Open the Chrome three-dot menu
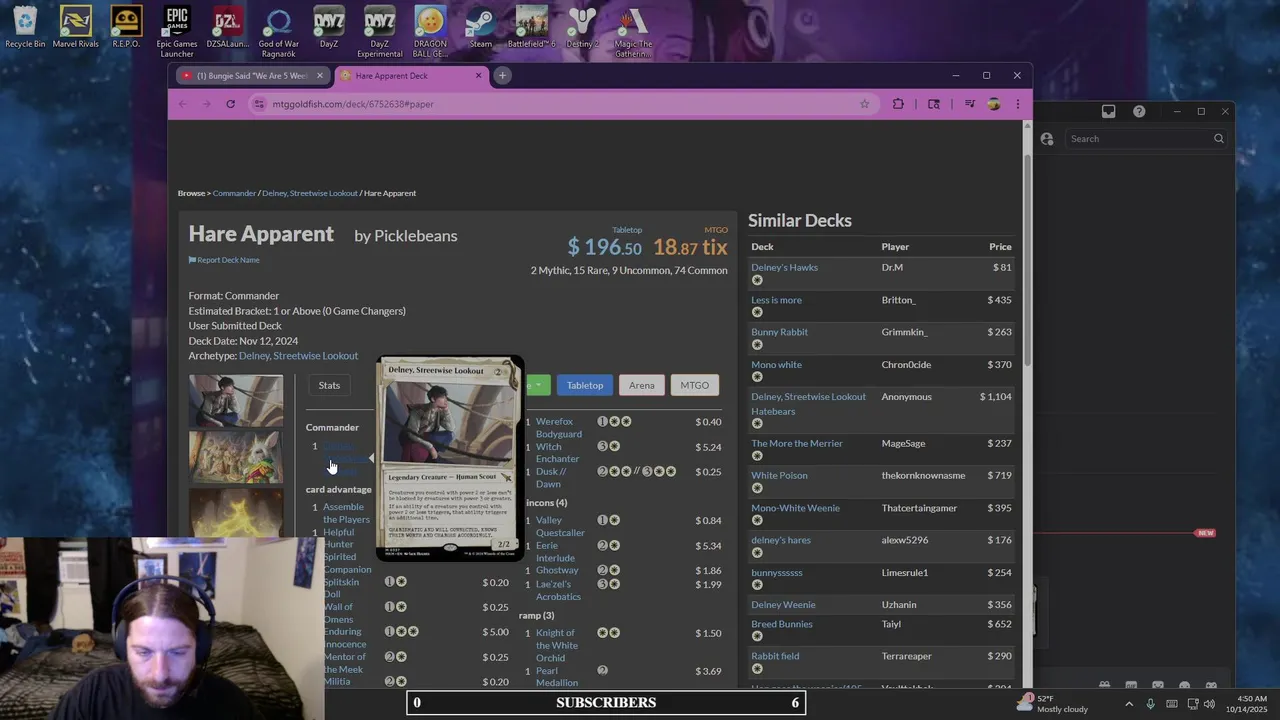This screenshot has width=1280, height=720. tap(1018, 104)
